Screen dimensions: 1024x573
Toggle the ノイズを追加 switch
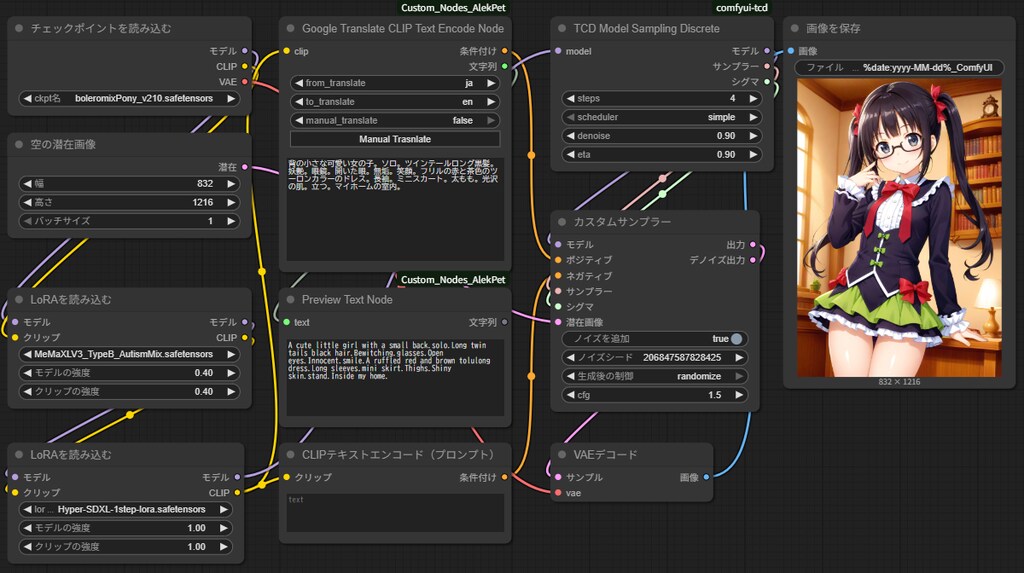[736, 339]
